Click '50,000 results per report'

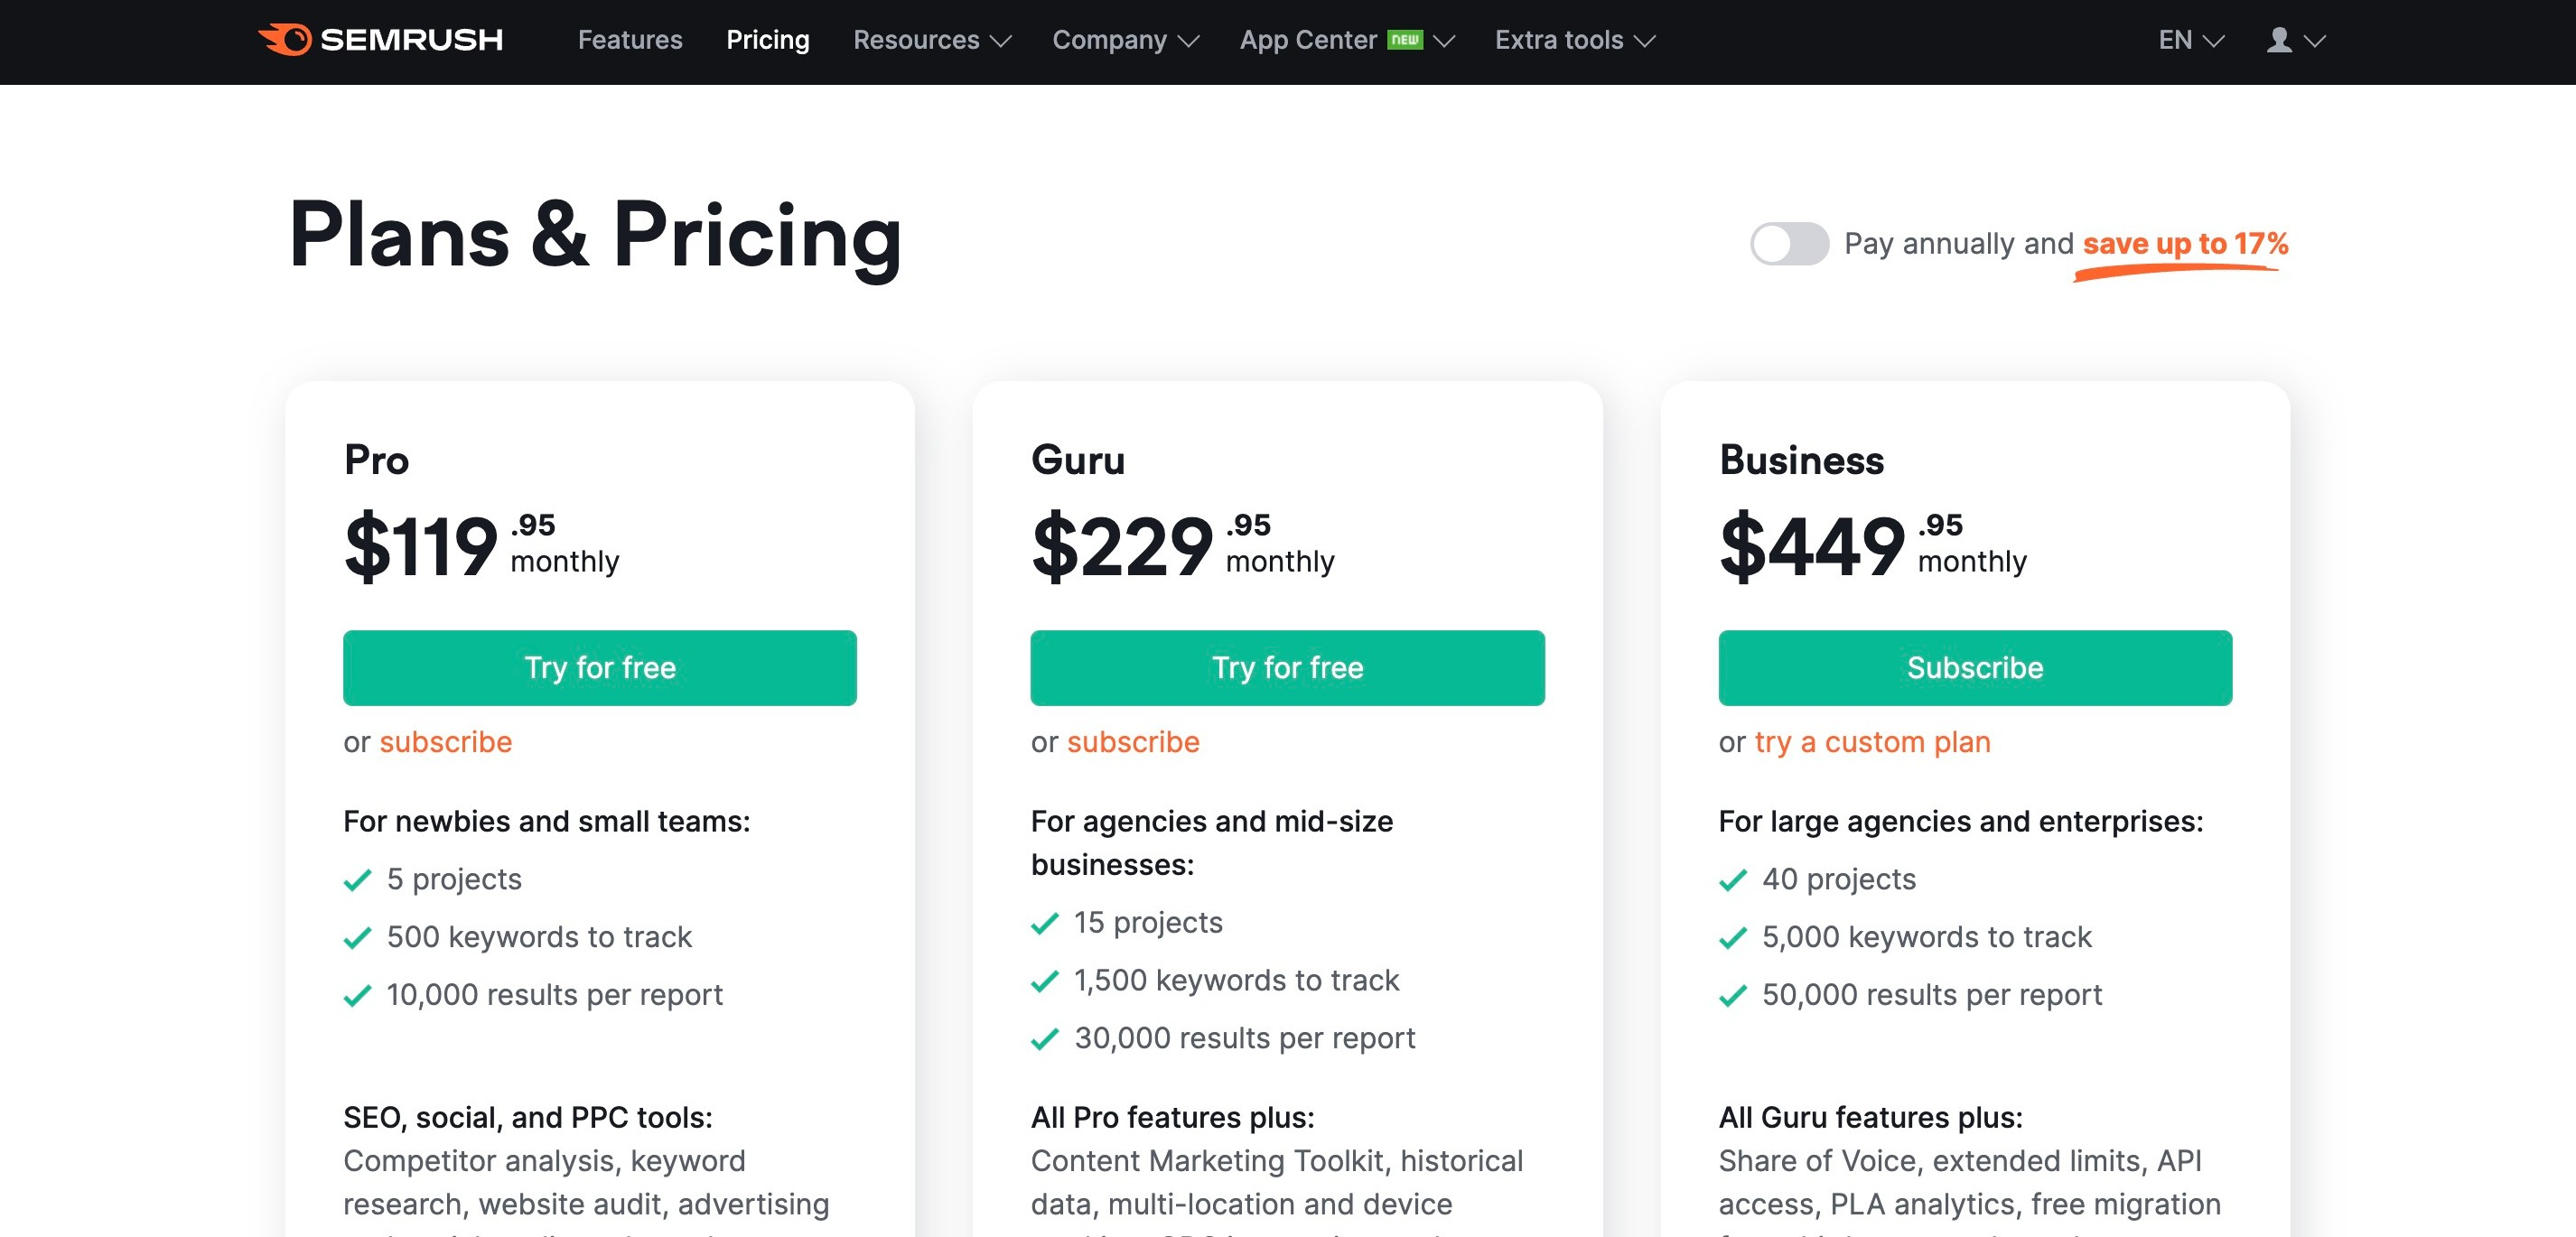(x=1932, y=995)
